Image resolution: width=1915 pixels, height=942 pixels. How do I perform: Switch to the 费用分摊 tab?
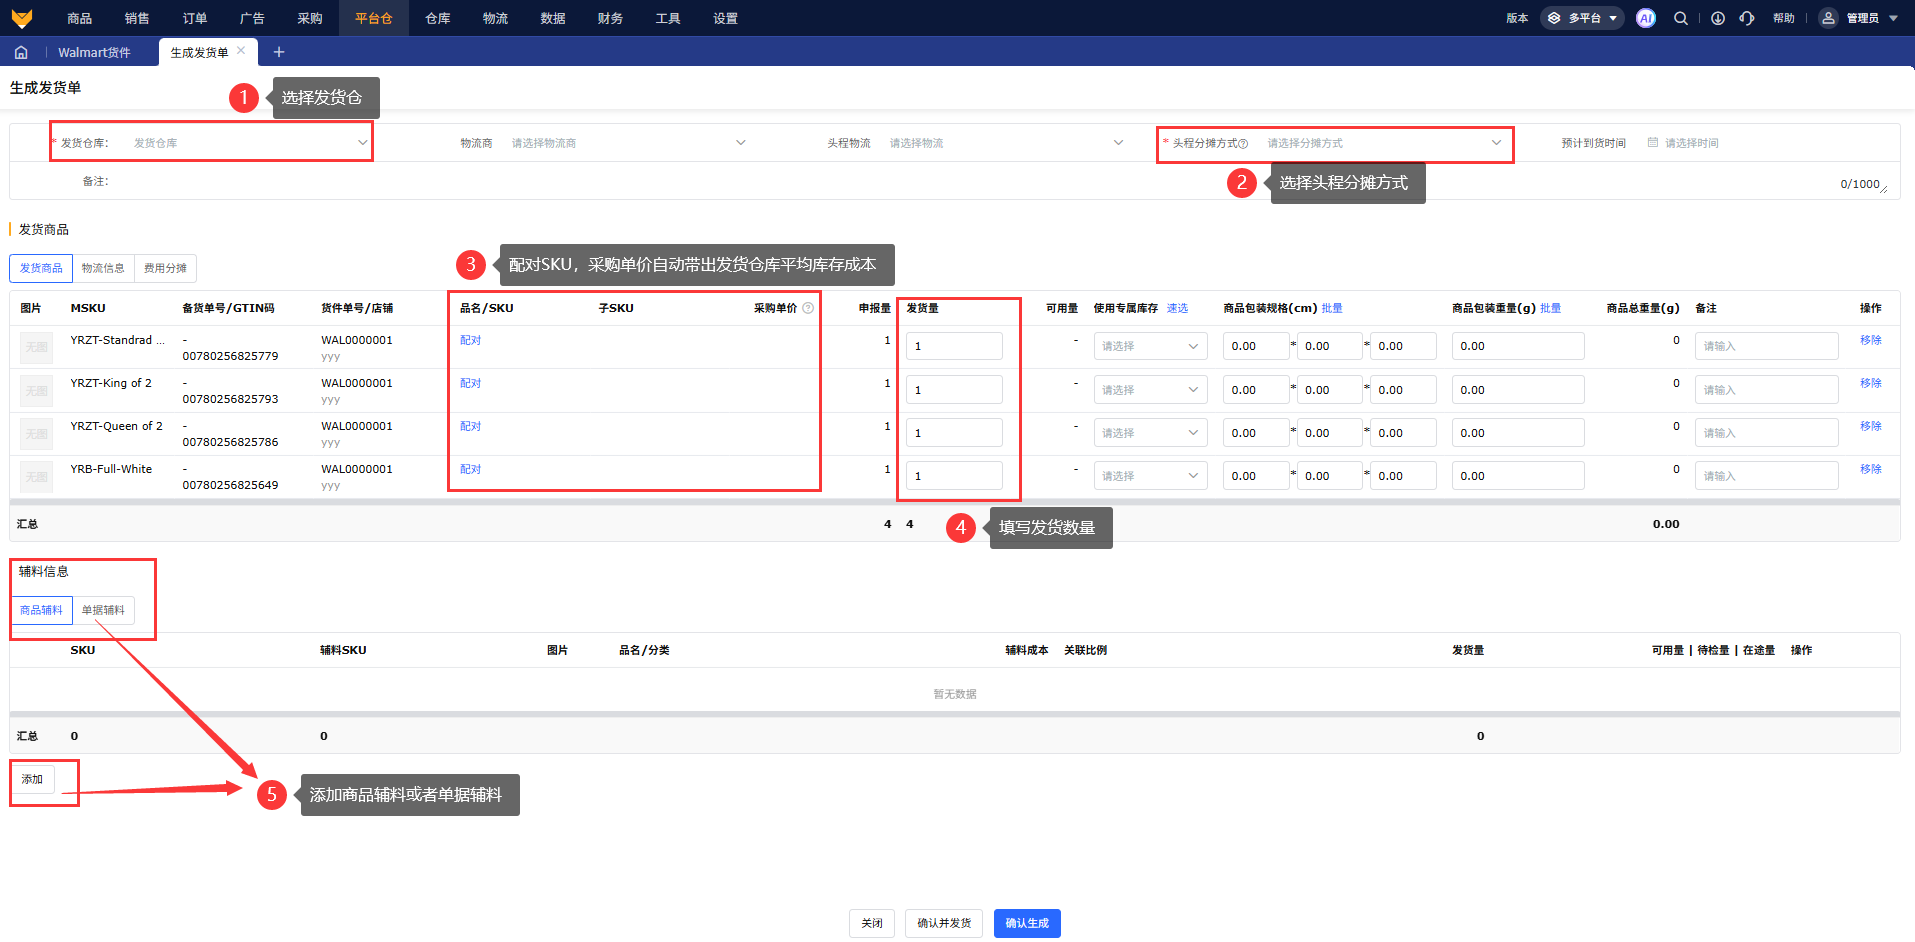165,268
